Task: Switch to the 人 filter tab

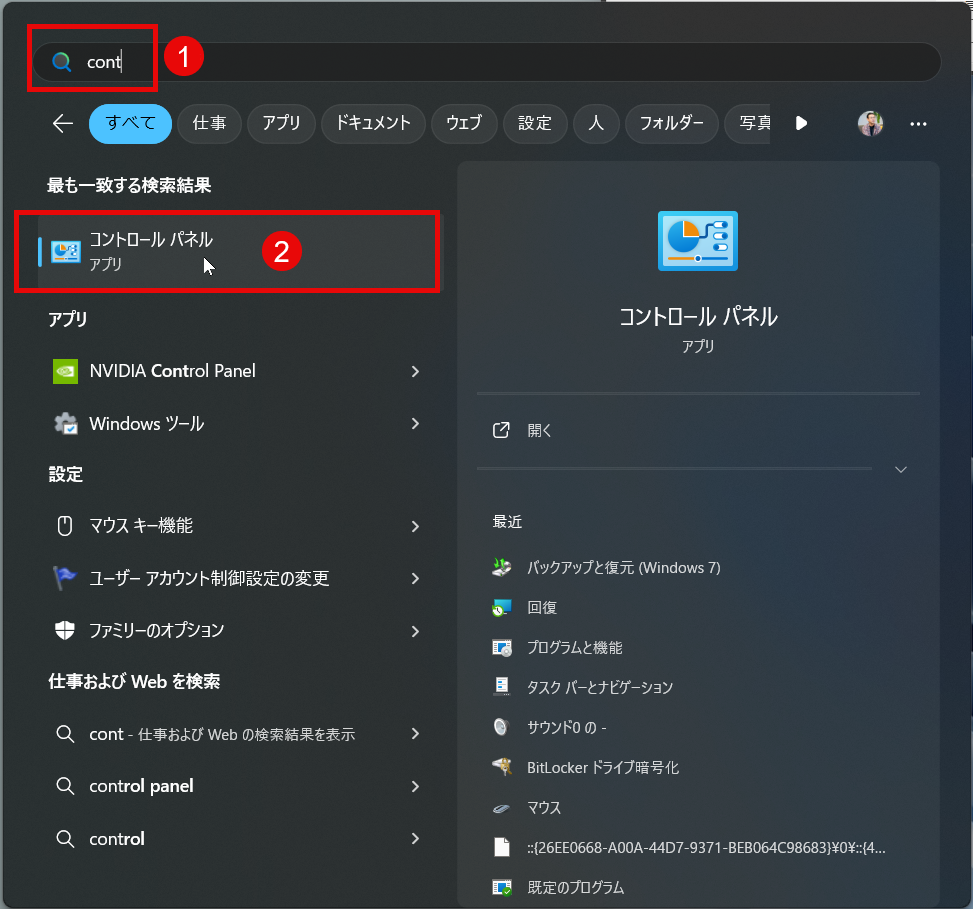Action: coord(596,123)
